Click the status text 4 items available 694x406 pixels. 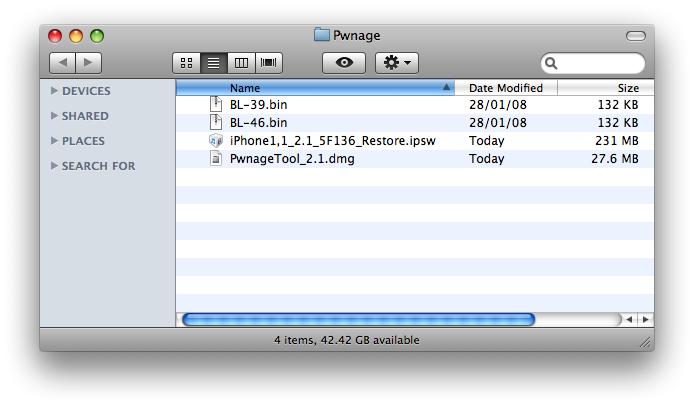click(347, 340)
